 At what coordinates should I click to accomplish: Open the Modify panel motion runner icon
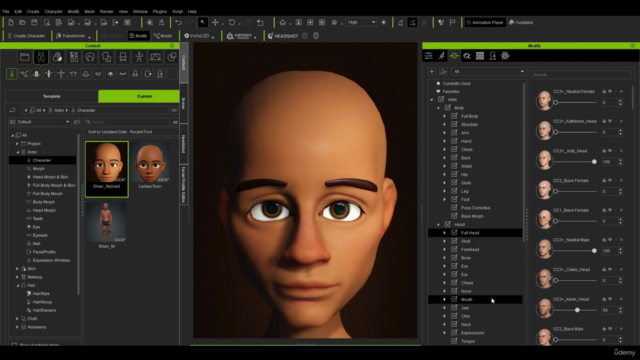pos(441,56)
